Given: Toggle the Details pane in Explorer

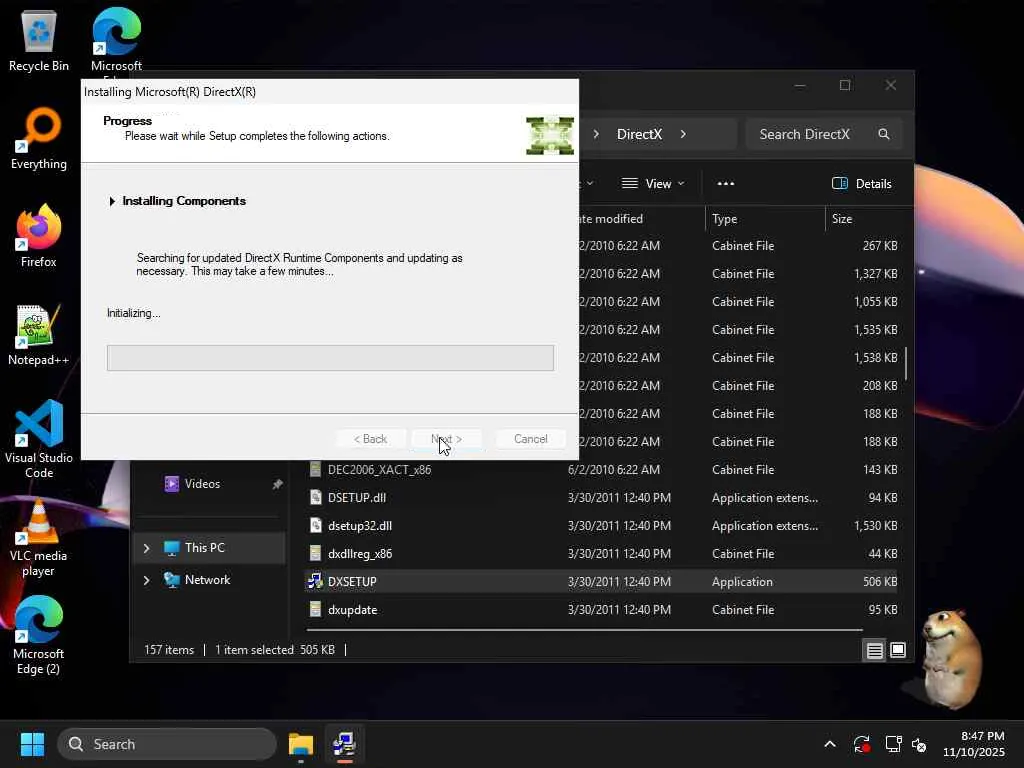Looking at the screenshot, I should [x=861, y=184].
